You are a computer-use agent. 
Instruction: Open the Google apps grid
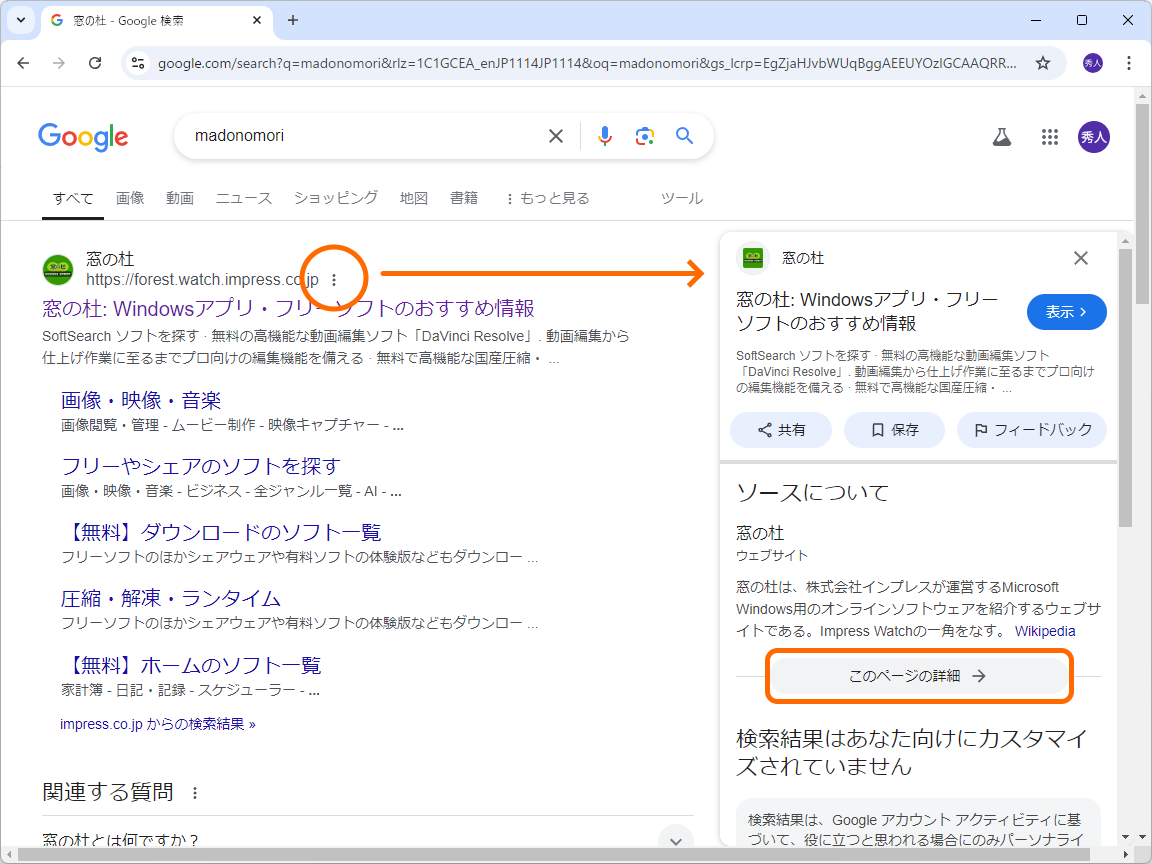coord(1049,137)
